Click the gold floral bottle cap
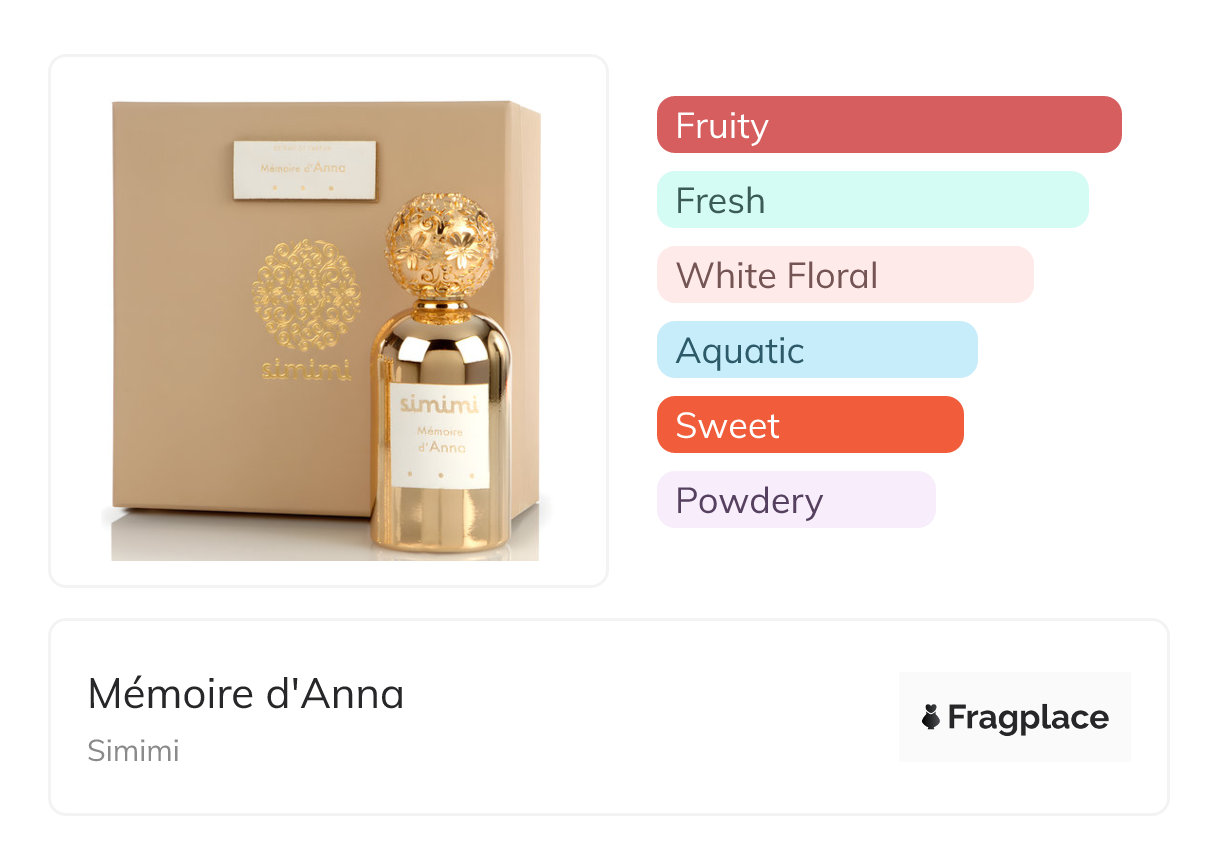Viewport: 1218px width, 864px height. click(441, 240)
